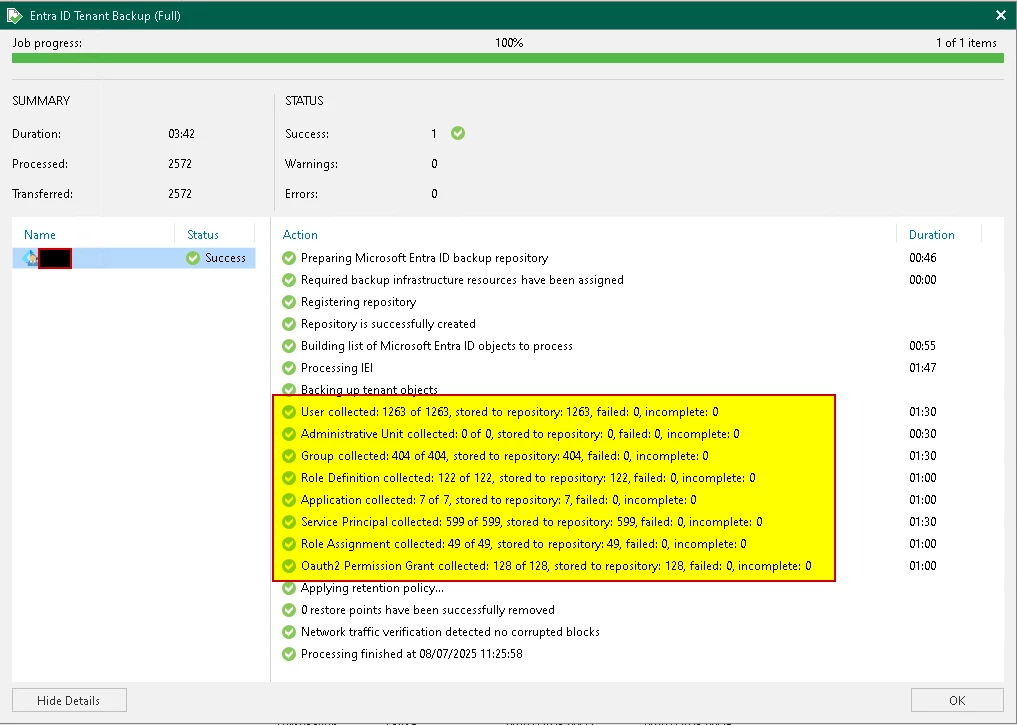Select 'Processing finished at 08/07/2025 11:25:58' entry

[411, 654]
